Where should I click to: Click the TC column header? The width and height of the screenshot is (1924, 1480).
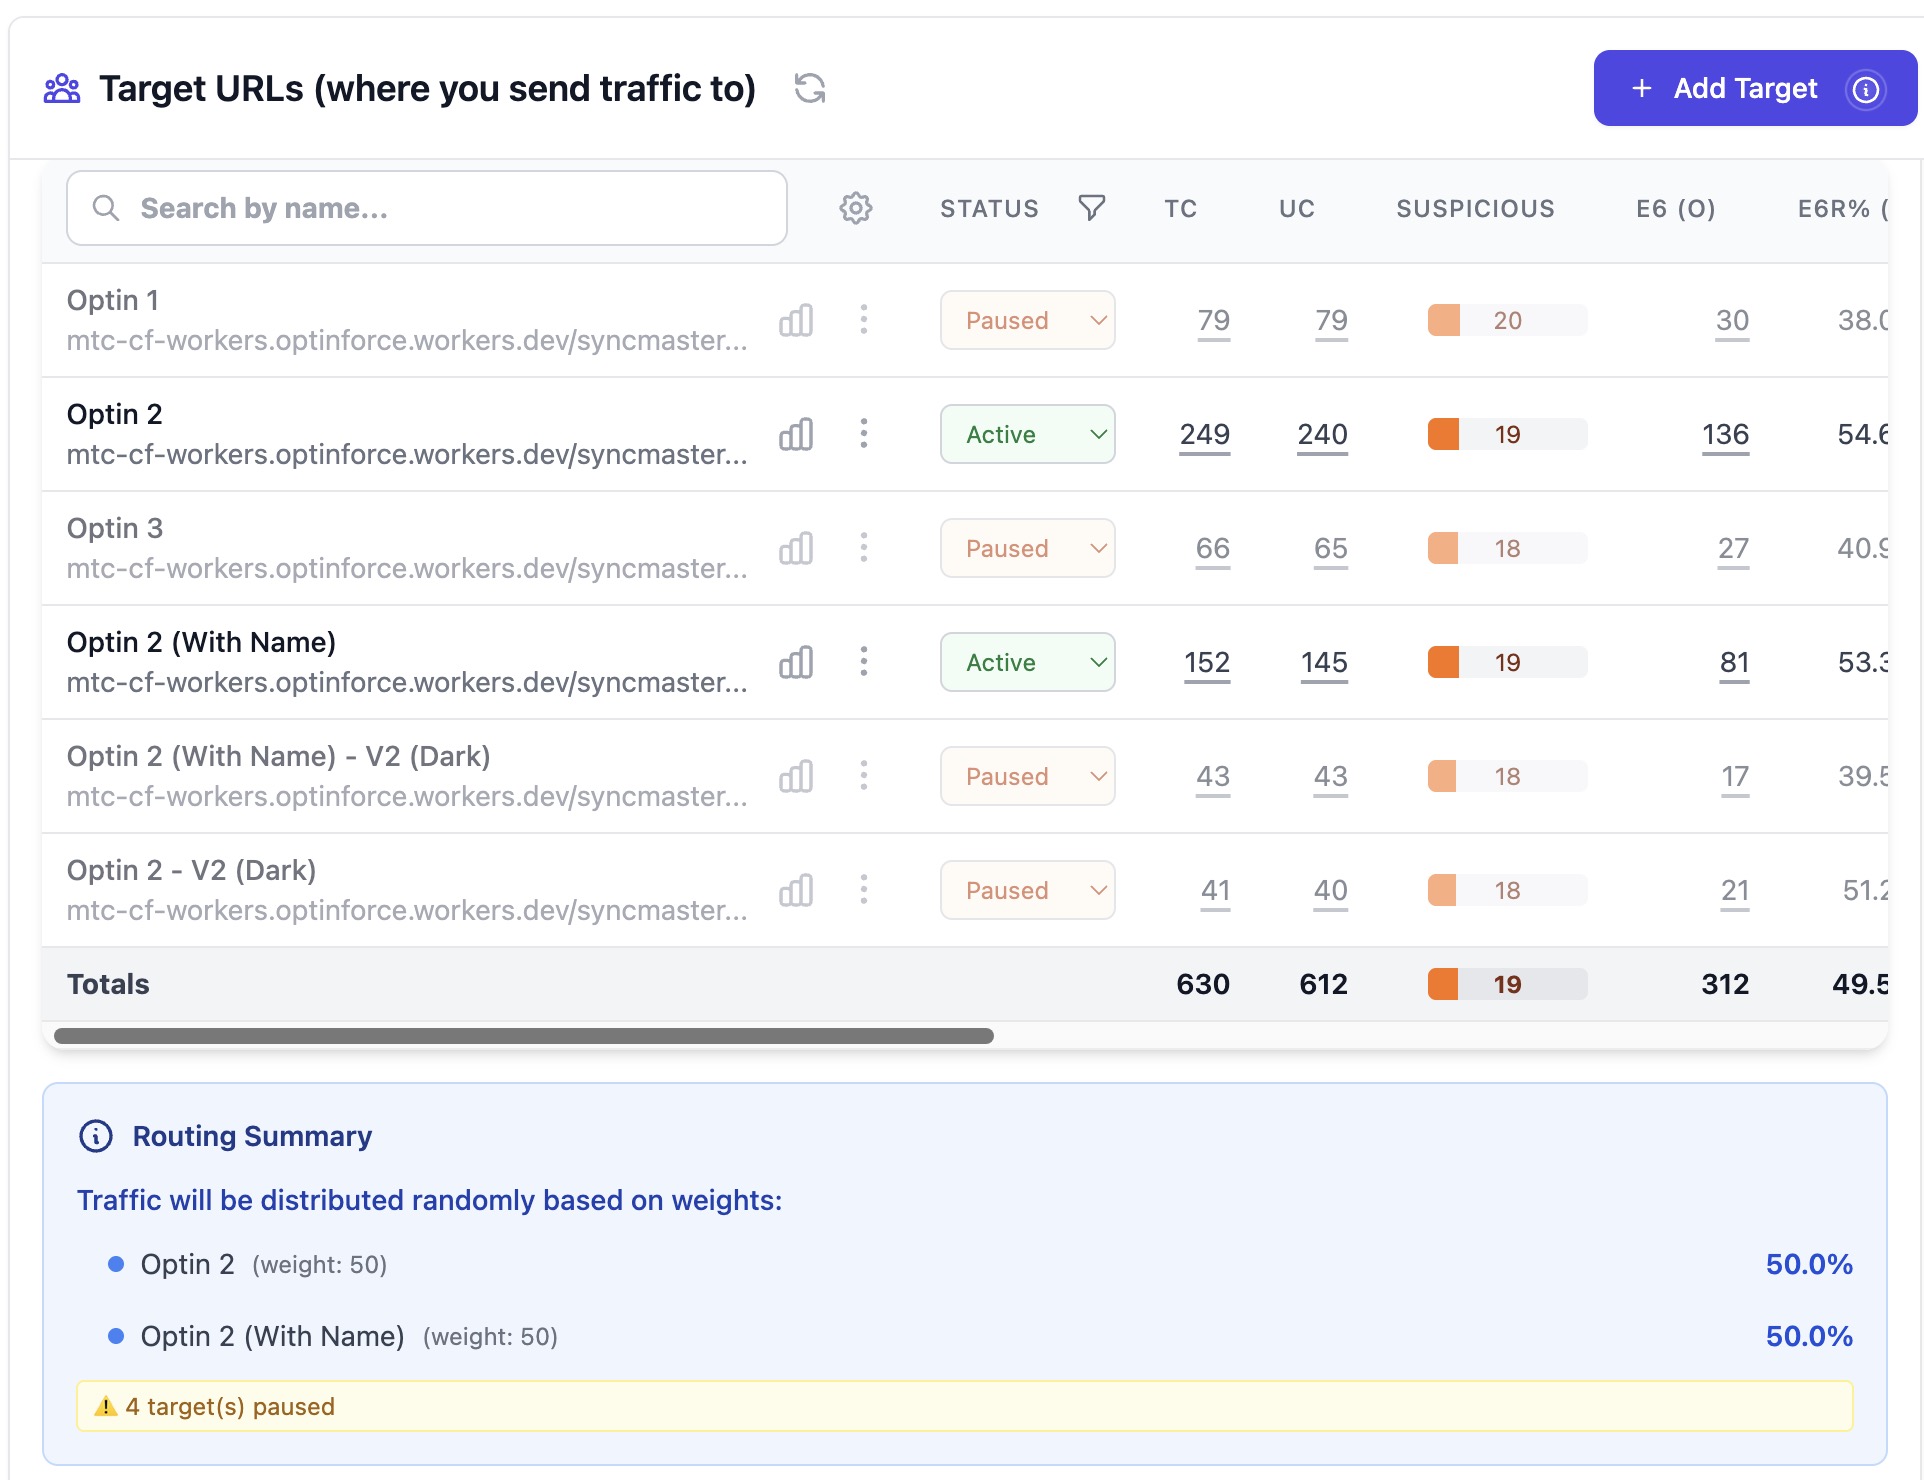[x=1180, y=208]
